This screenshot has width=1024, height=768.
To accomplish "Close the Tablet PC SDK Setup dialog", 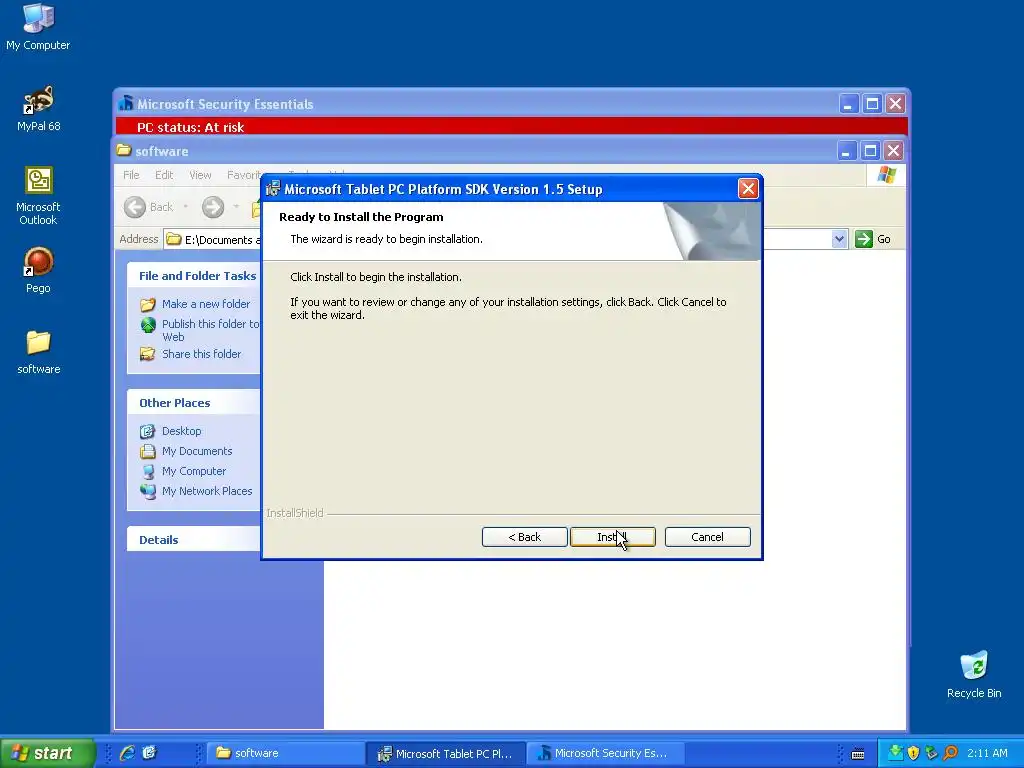I will click(x=748, y=189).
